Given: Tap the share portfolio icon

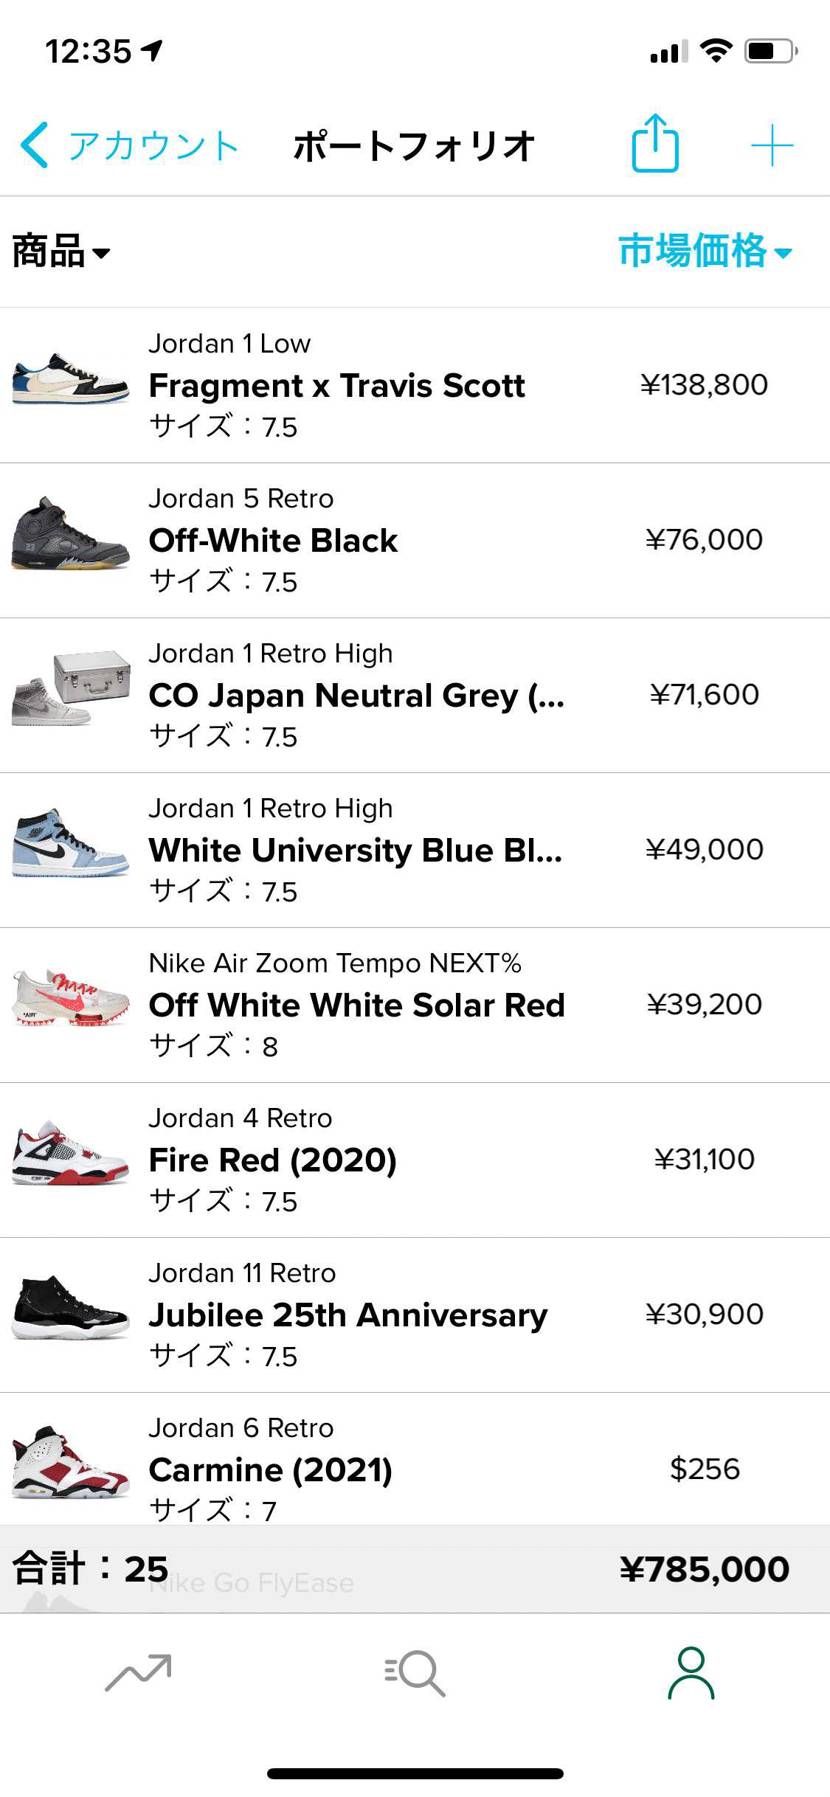Looking at the screenshot, I should [655, 145].
